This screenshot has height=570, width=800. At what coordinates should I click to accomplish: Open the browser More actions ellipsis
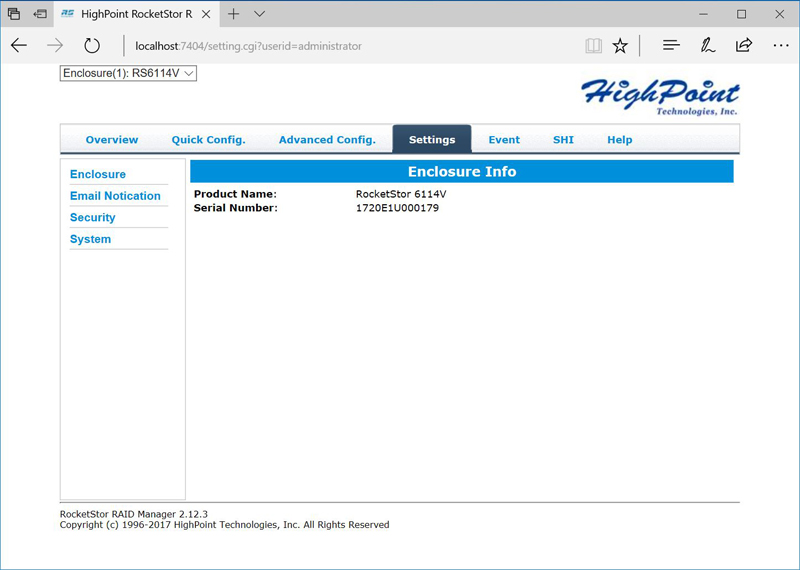pos(781,46)
